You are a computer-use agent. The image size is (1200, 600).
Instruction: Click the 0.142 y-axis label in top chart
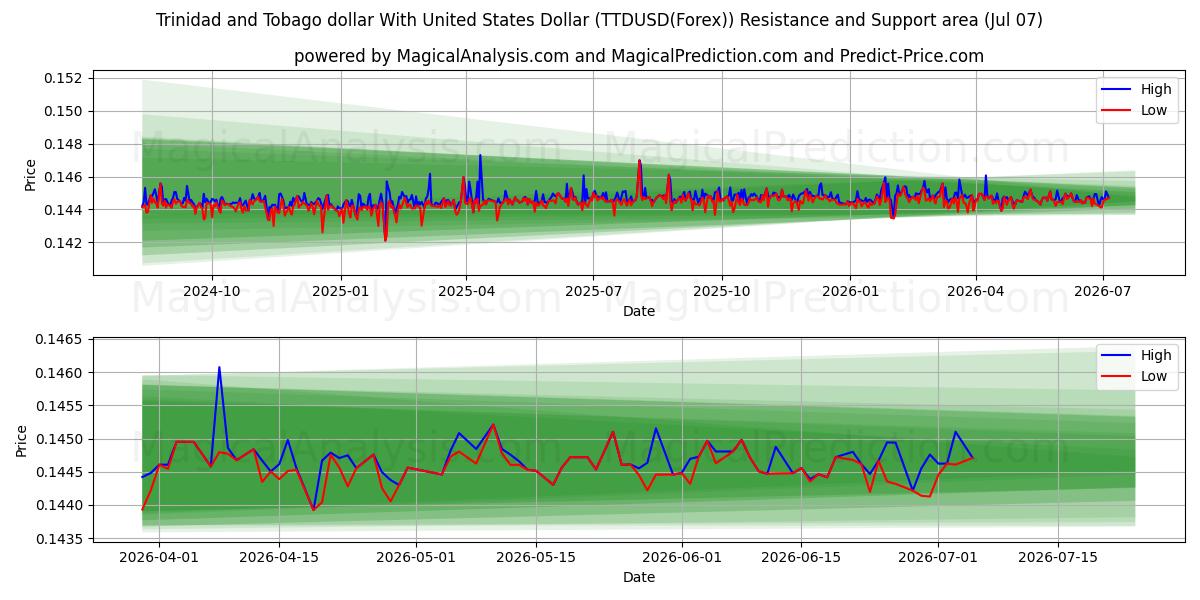coord(64,243)
